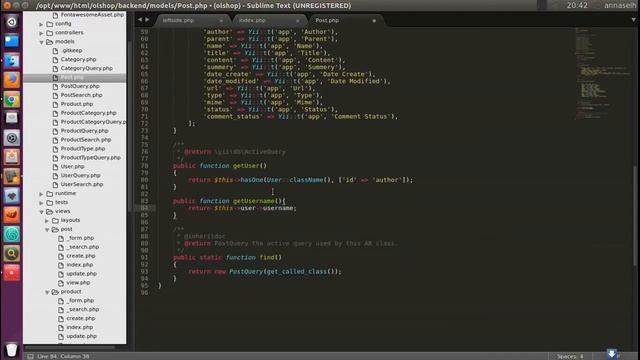Open ProductType.php in the sidebar
Screen dimensions: 640x360
(x=83, y=149)
